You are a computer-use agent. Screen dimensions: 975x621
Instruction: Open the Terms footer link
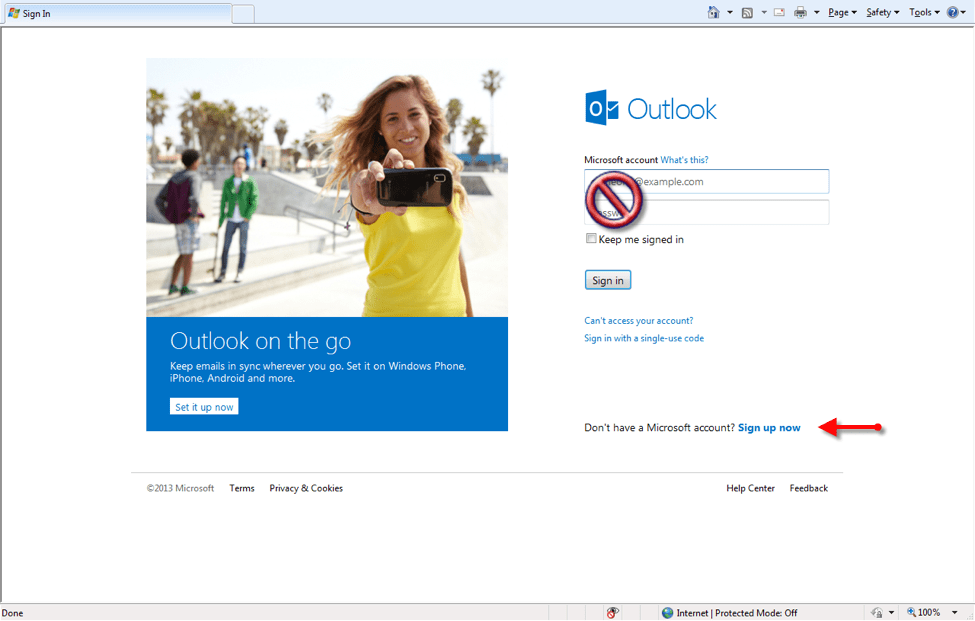242,489
